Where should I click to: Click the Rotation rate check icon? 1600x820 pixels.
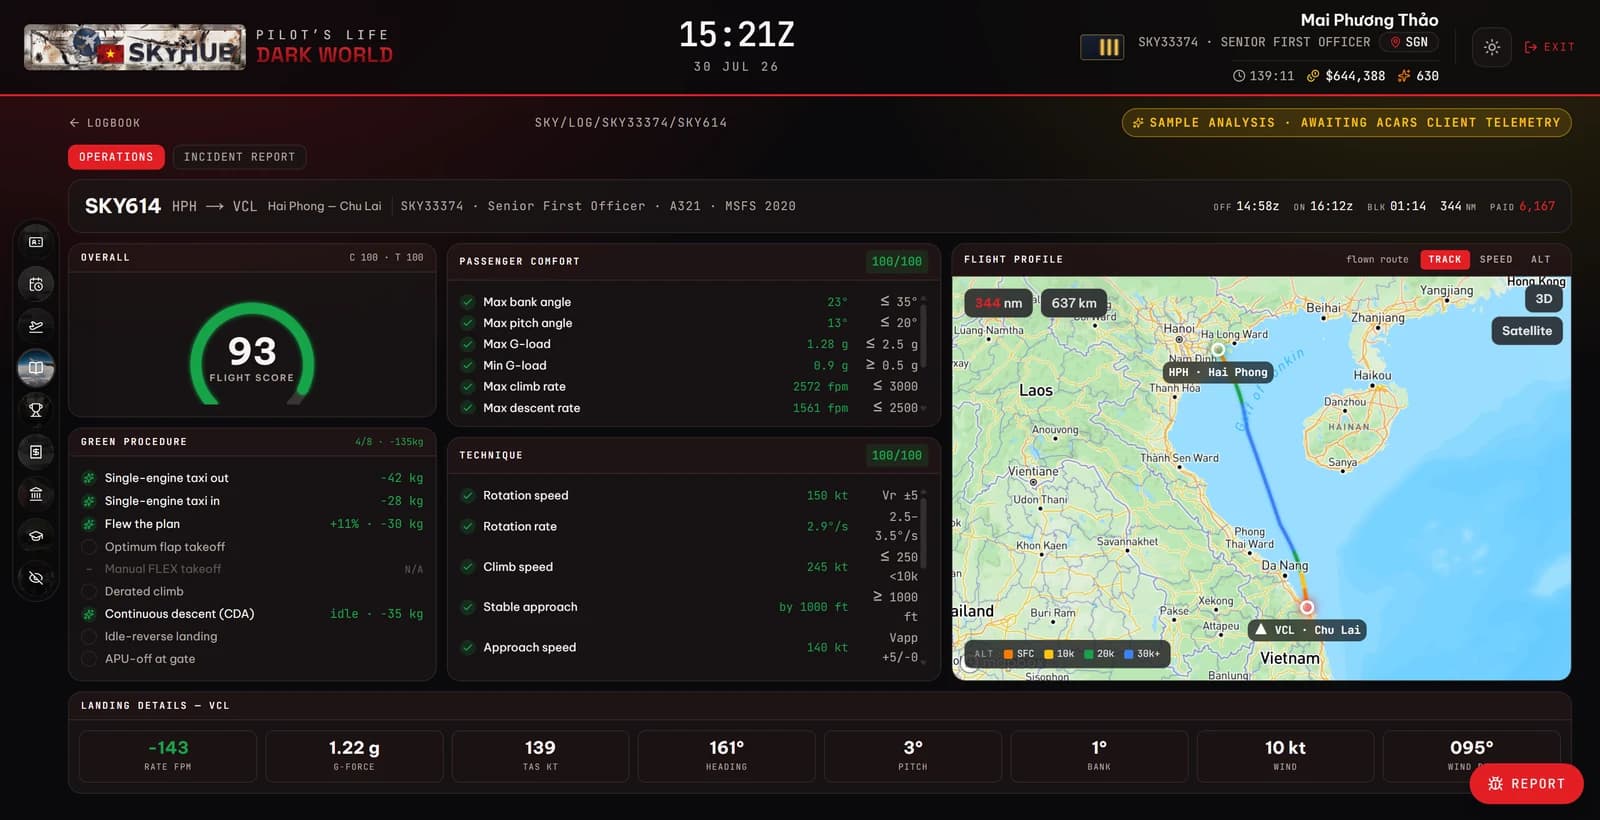[x=467, y=527]
